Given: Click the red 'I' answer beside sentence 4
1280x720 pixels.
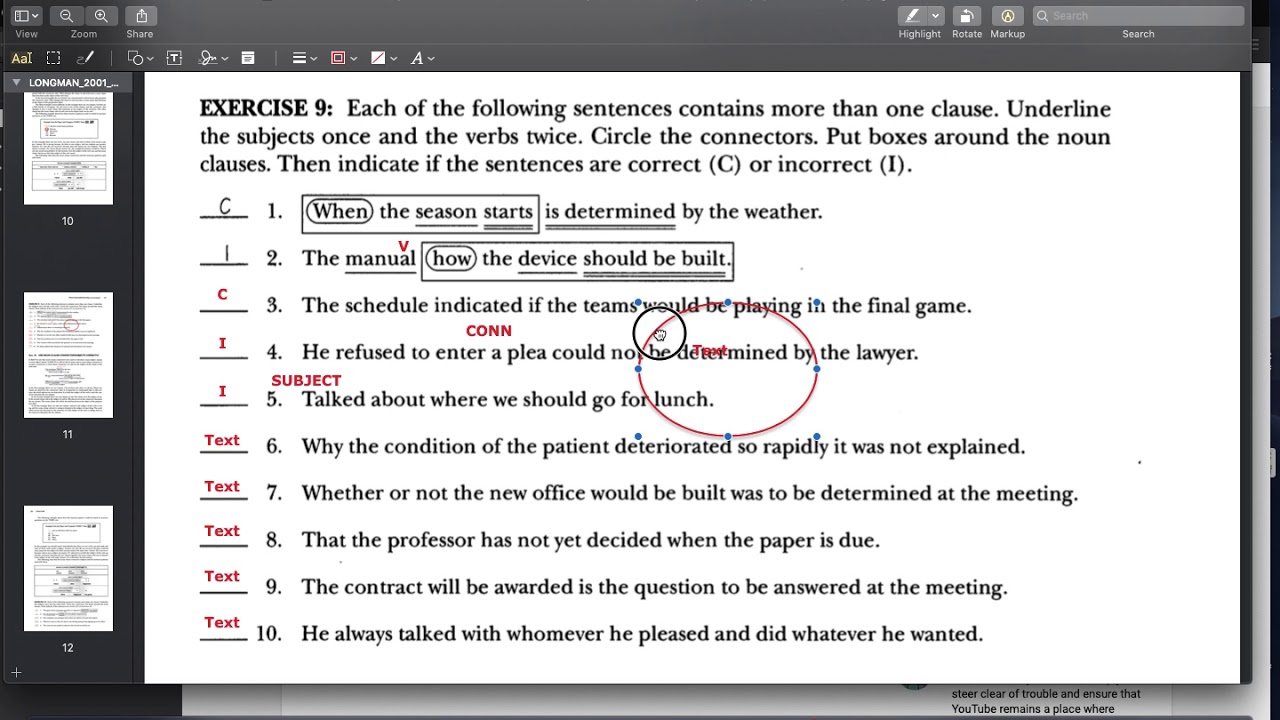Looking at the screenshot, I should [x=222, y=343].
